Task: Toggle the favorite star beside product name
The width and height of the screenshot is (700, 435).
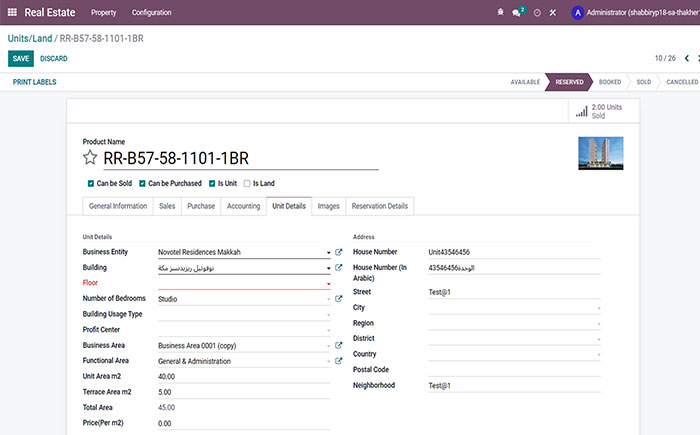Action: click(90, 157)
